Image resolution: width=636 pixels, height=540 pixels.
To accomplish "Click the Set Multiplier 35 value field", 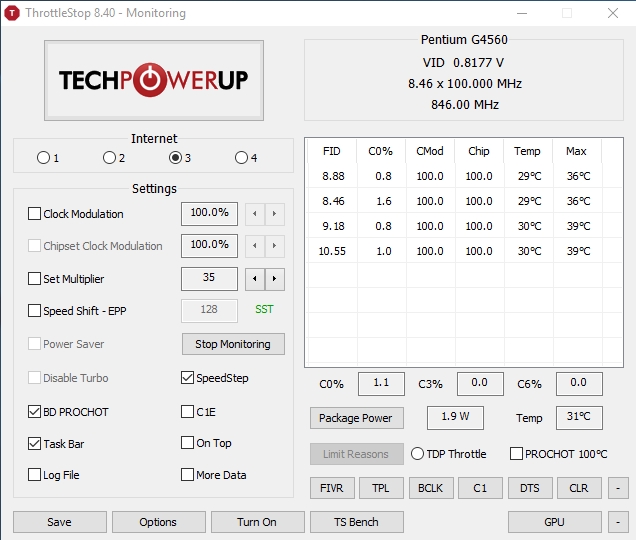I will [x=209, y=278].
